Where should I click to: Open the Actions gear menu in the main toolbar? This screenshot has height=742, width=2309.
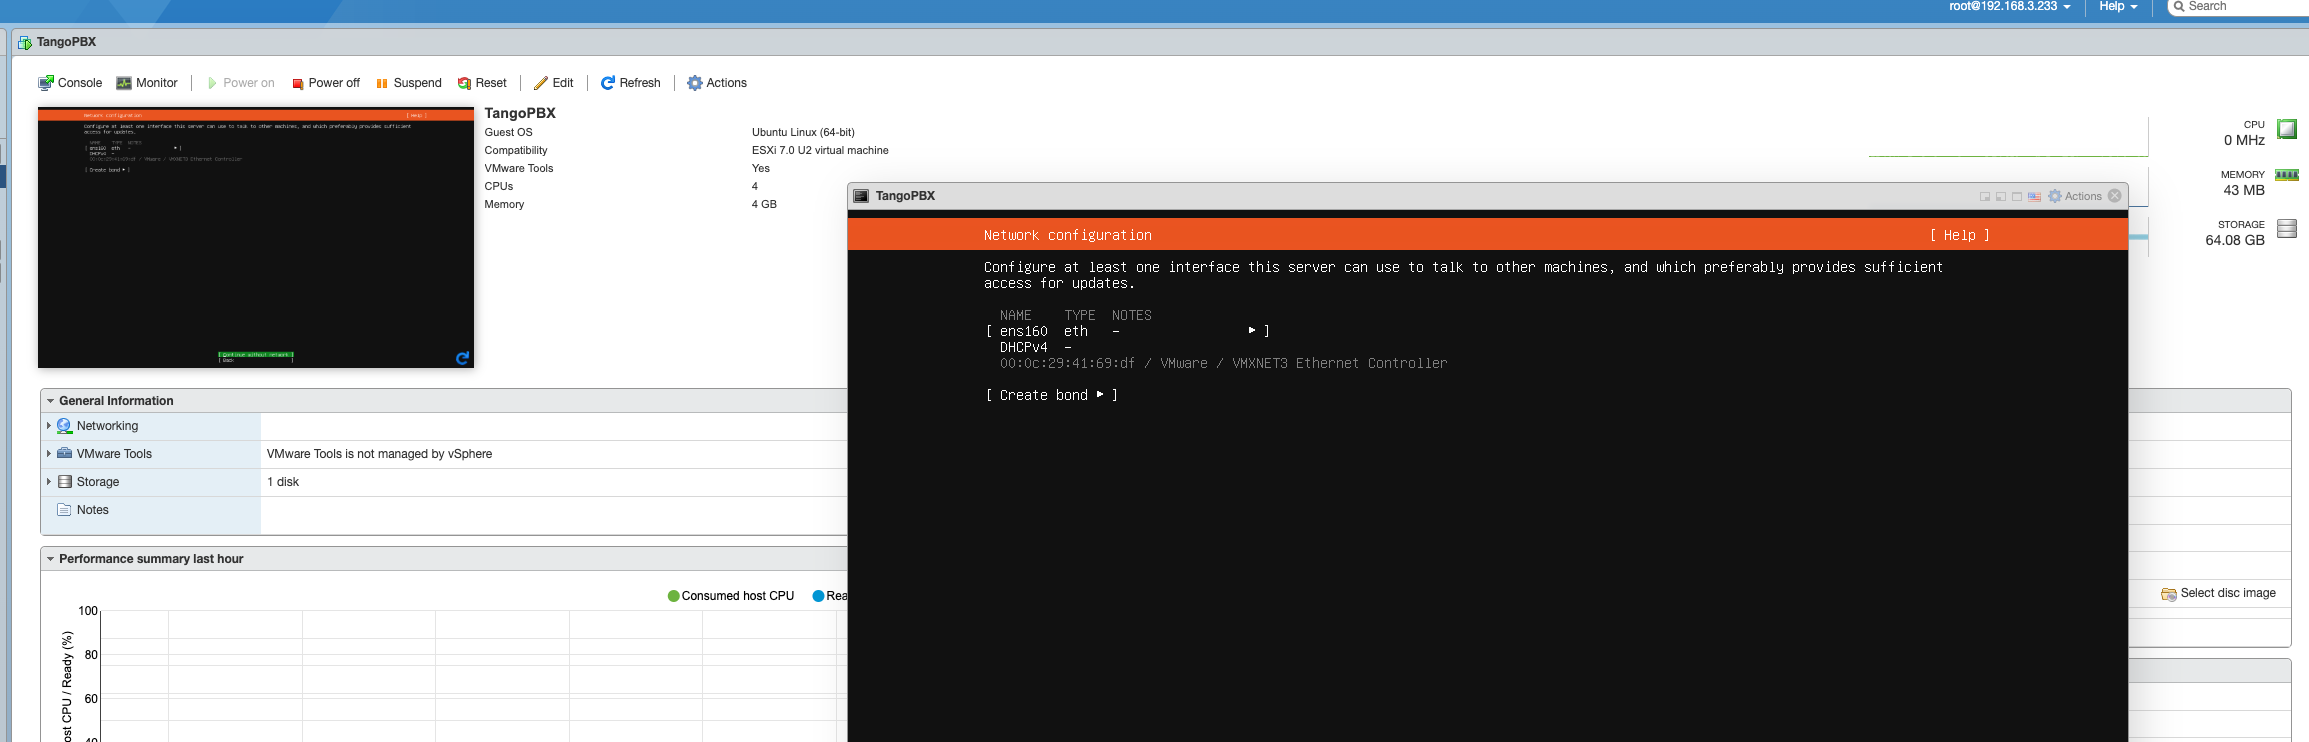coord(717,83)
